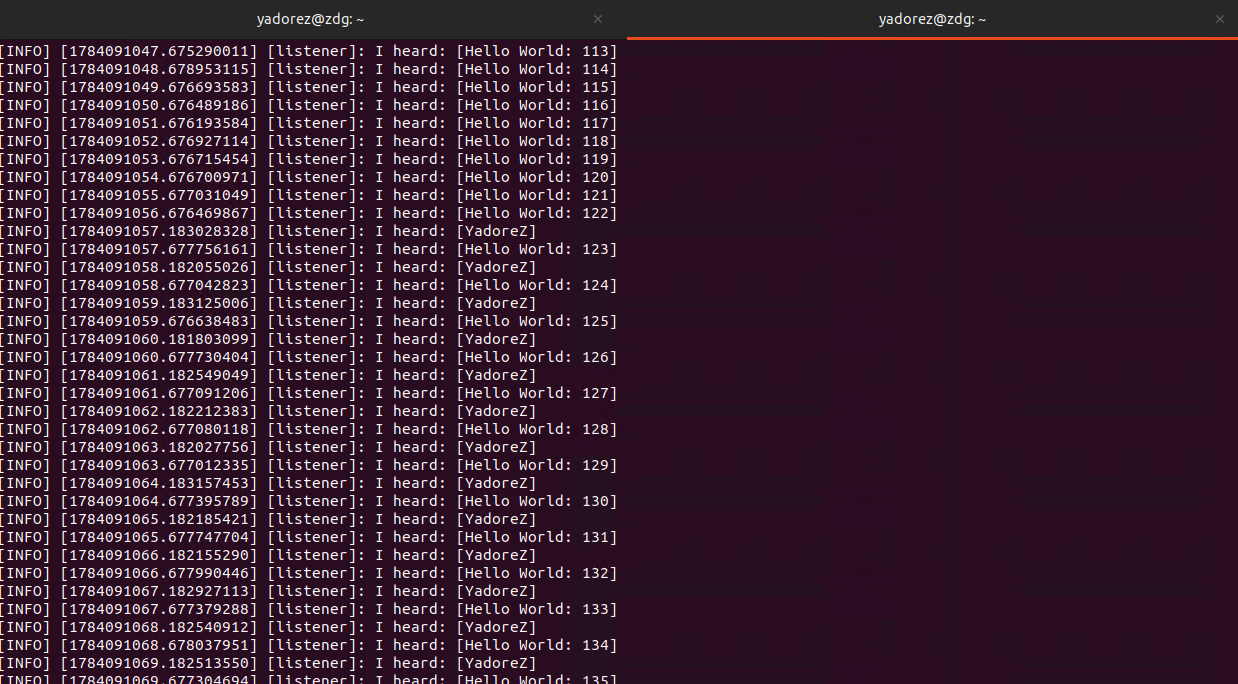Click the 'Hello World: 117' output line
Screen dimensions: 1238x684
[309, 123]
